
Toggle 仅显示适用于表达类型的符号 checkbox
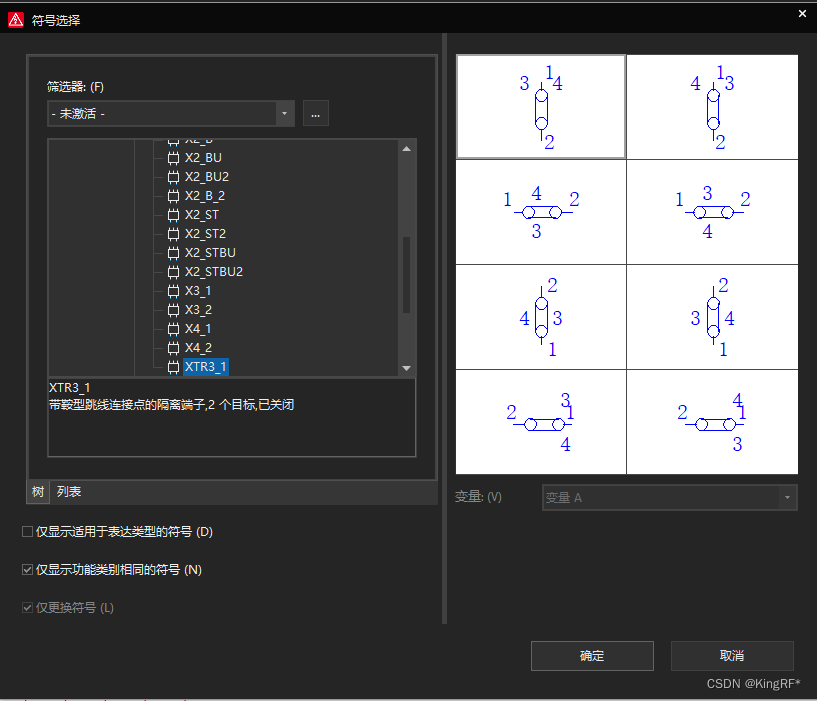coord(28,532)
